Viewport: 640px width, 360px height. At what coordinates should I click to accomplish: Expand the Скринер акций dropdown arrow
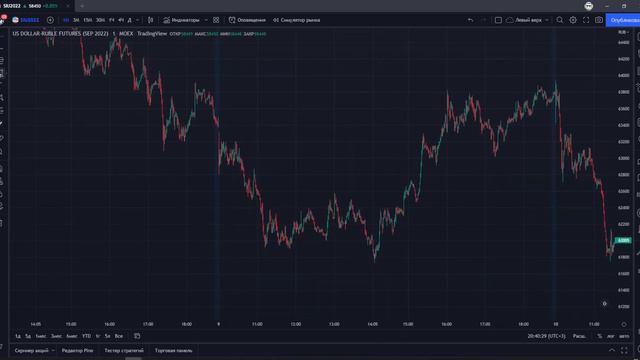point(53,350)
